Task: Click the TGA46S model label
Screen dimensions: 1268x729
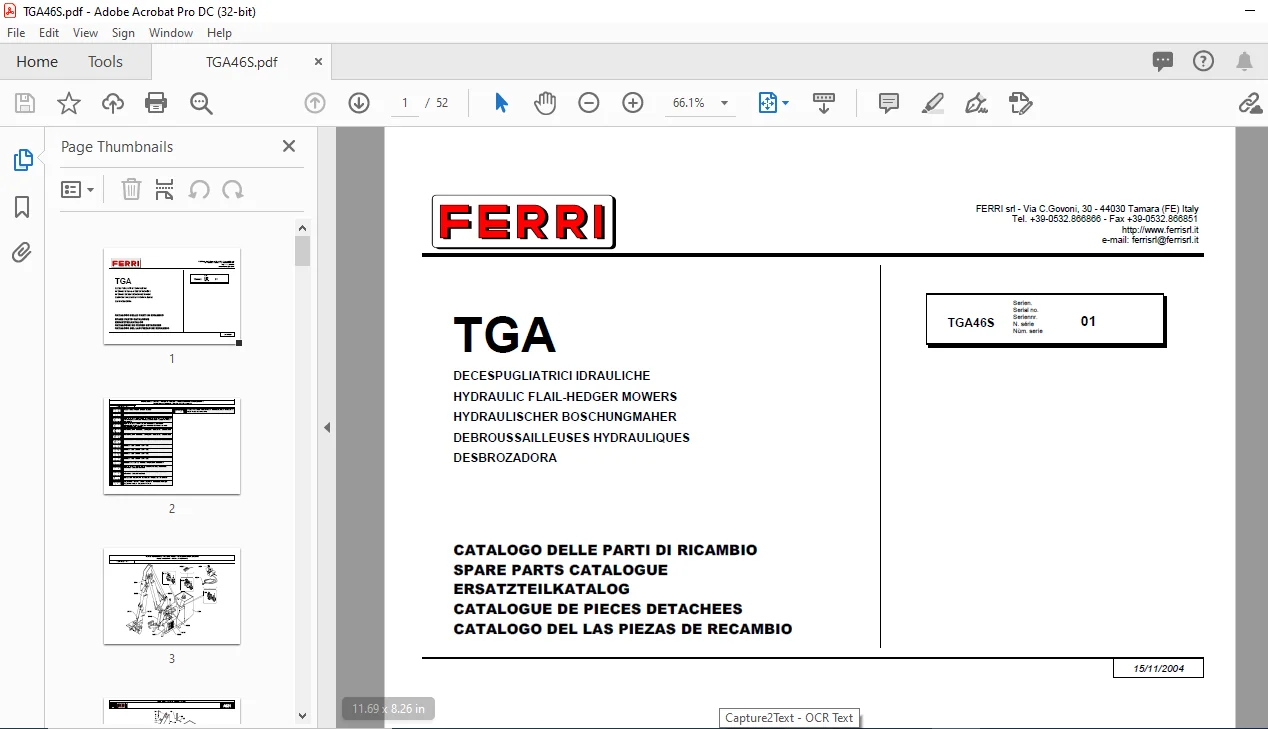Action: click(971, 322)
